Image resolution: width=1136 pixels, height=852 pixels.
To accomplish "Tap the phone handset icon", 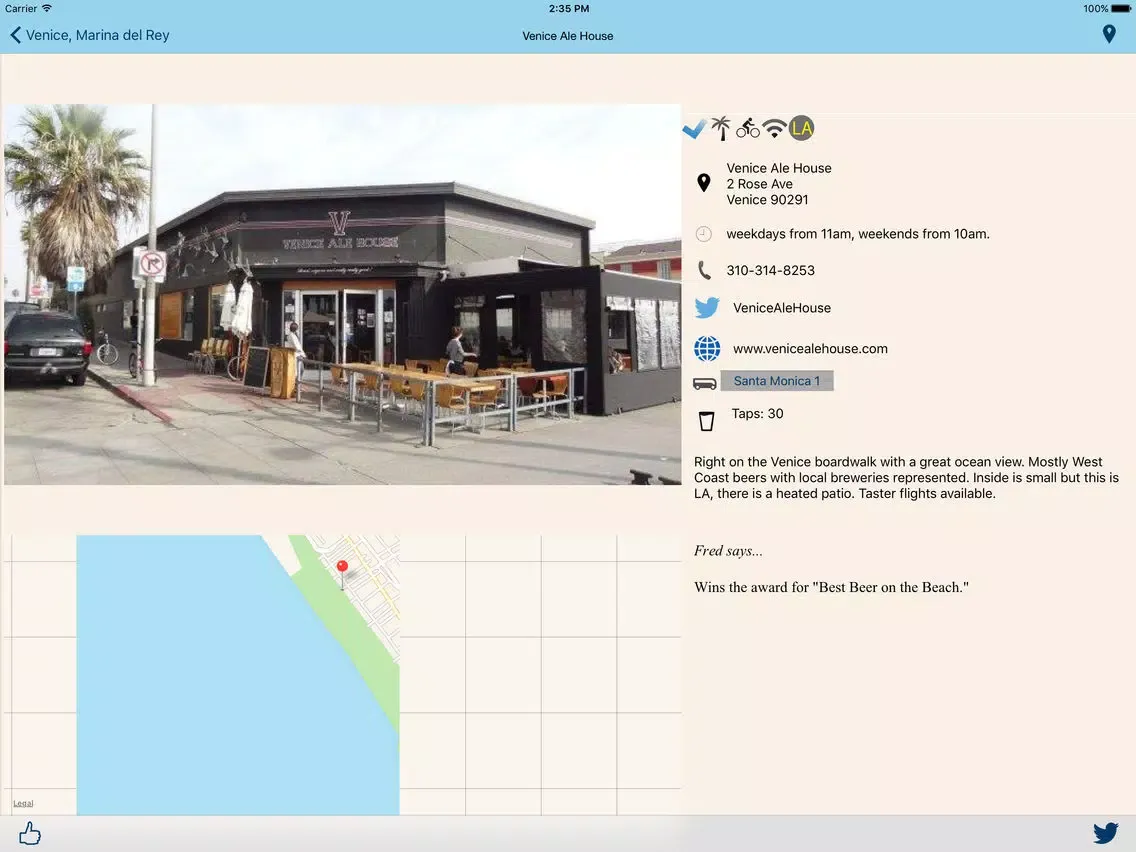I will [x=704, y=270].
